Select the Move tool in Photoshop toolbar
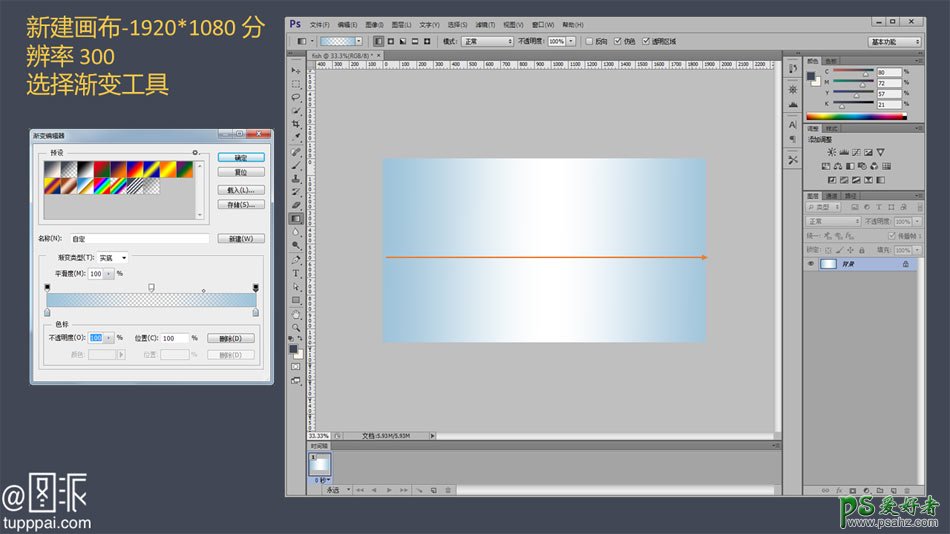 (x=296, y=71)
